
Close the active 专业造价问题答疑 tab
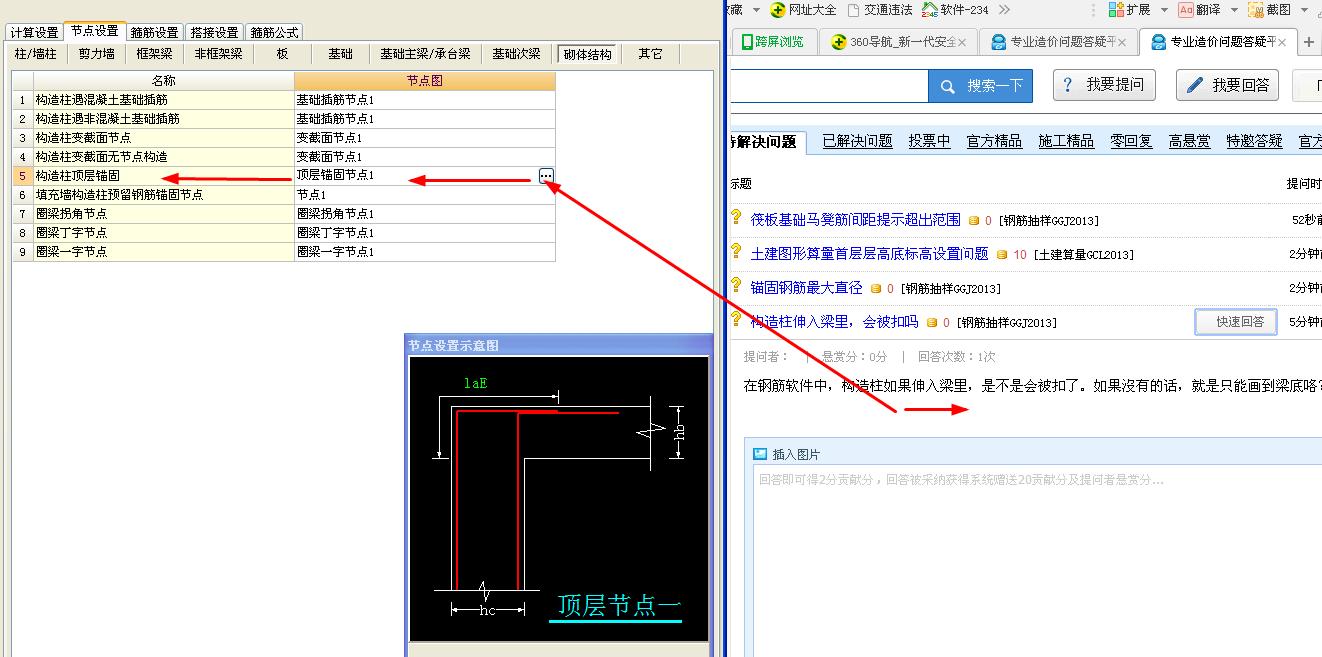tap(1283, 42)
